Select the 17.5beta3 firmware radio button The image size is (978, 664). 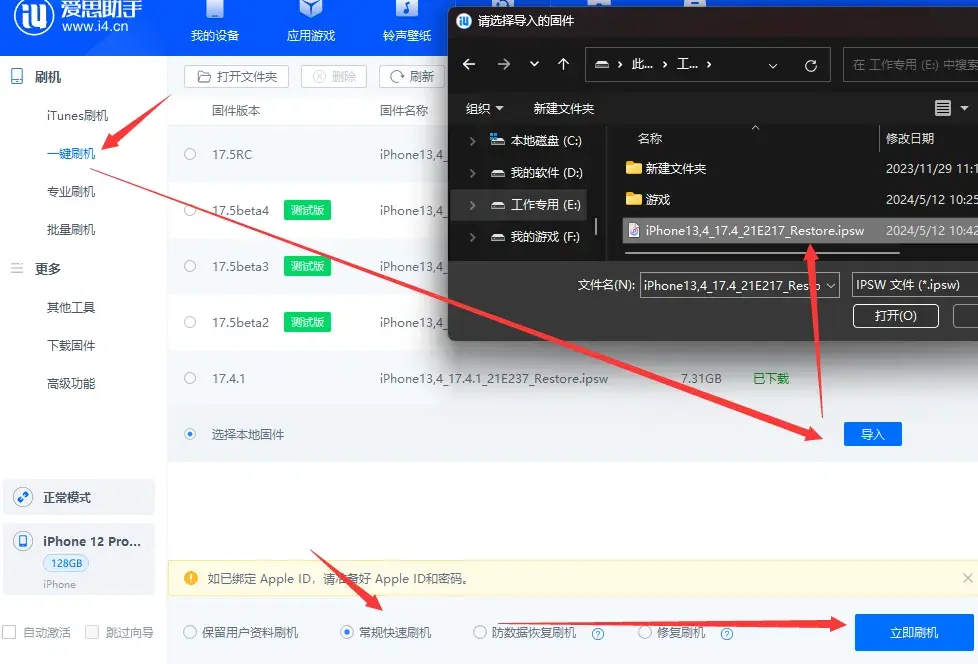click(x=190, y=266)
